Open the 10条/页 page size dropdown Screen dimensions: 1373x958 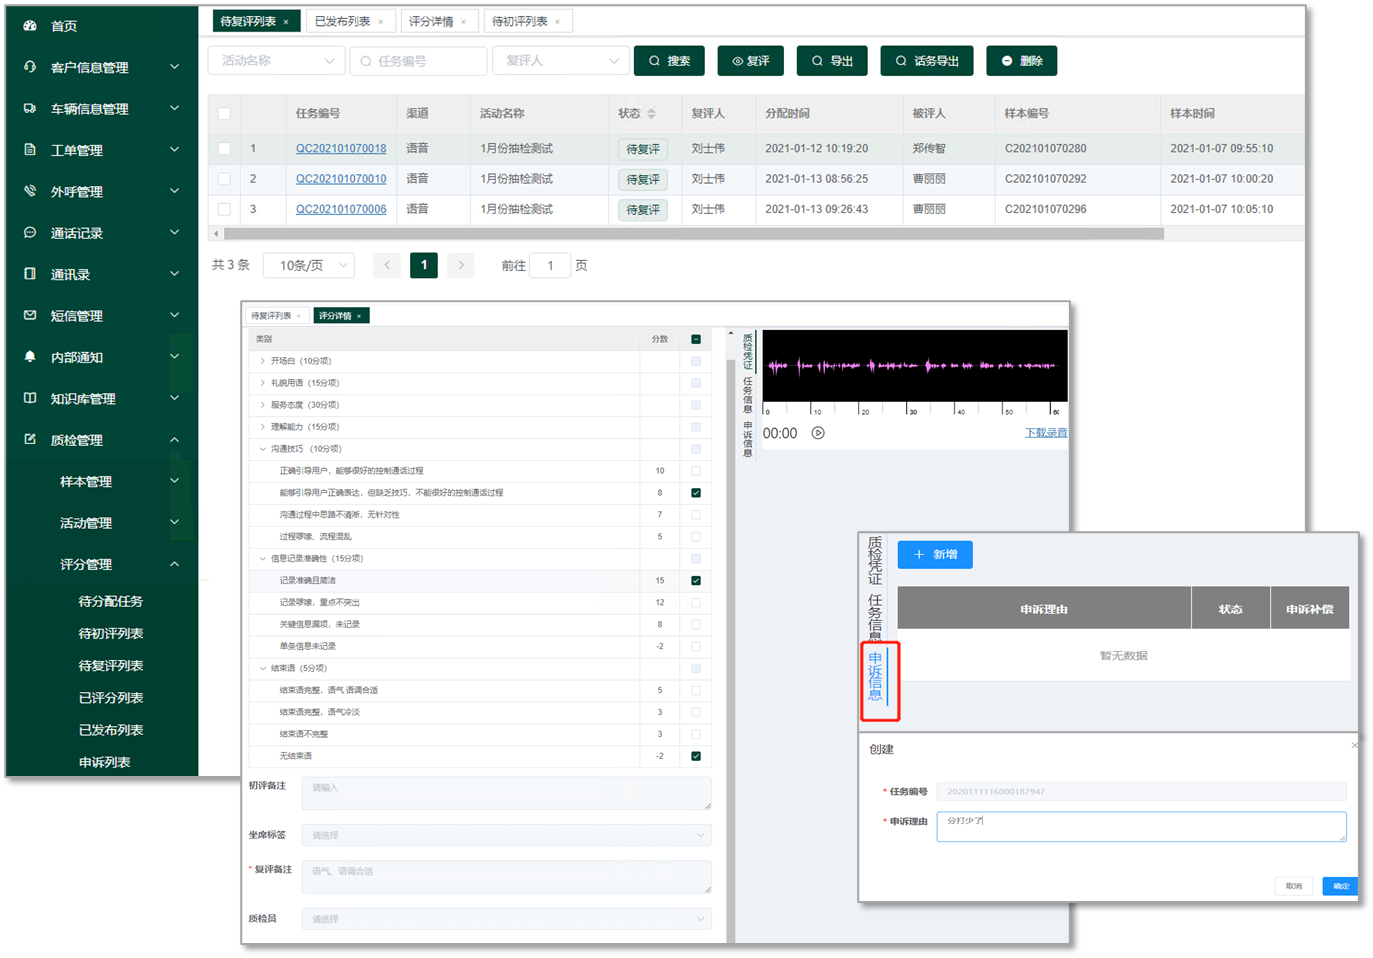point(309,265)
